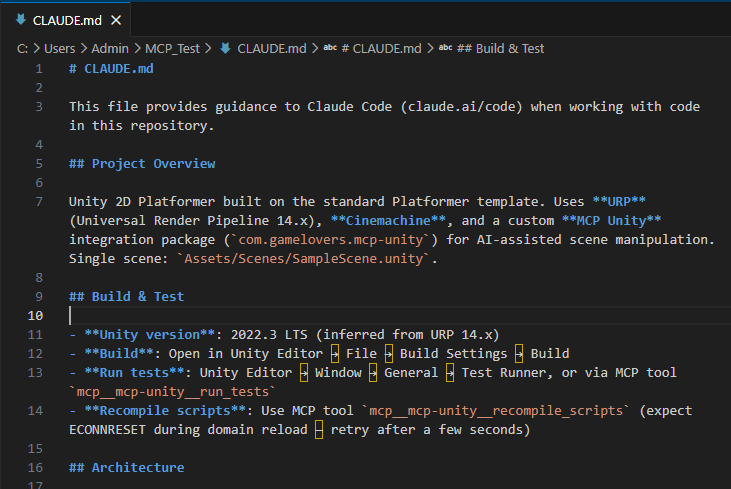The width and height of the screenshot is (731, 489).
Task: Close the CLAUDE.md tab
Action: click(116, 20)
